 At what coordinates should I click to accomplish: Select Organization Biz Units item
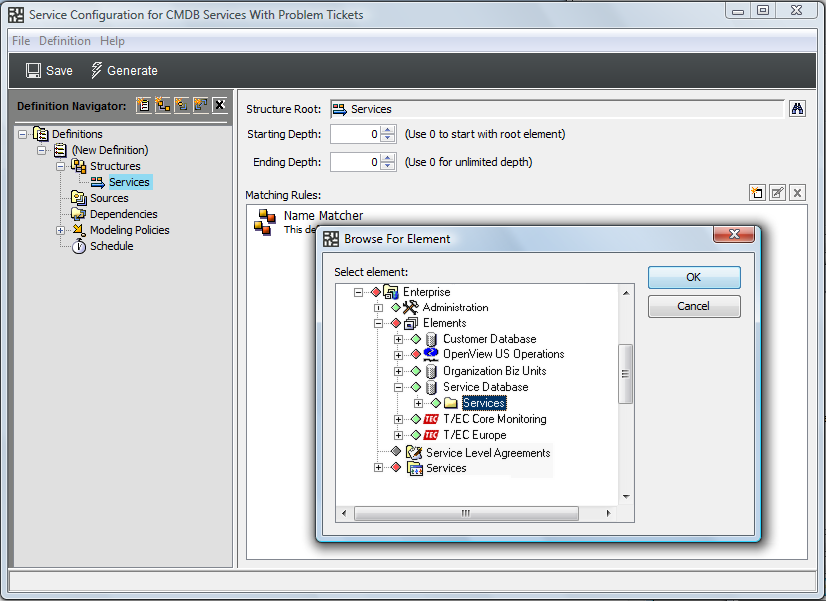(494, 371)
